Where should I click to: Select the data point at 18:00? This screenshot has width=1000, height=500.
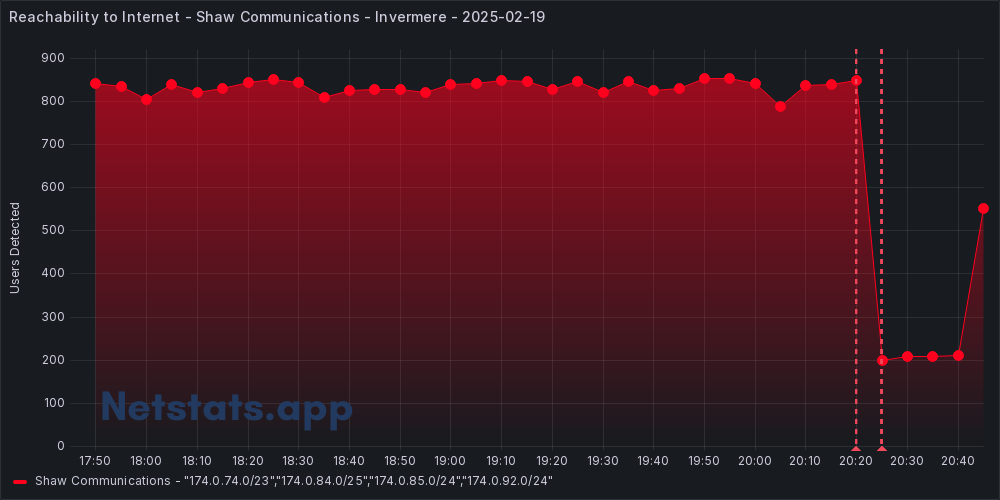146,99
